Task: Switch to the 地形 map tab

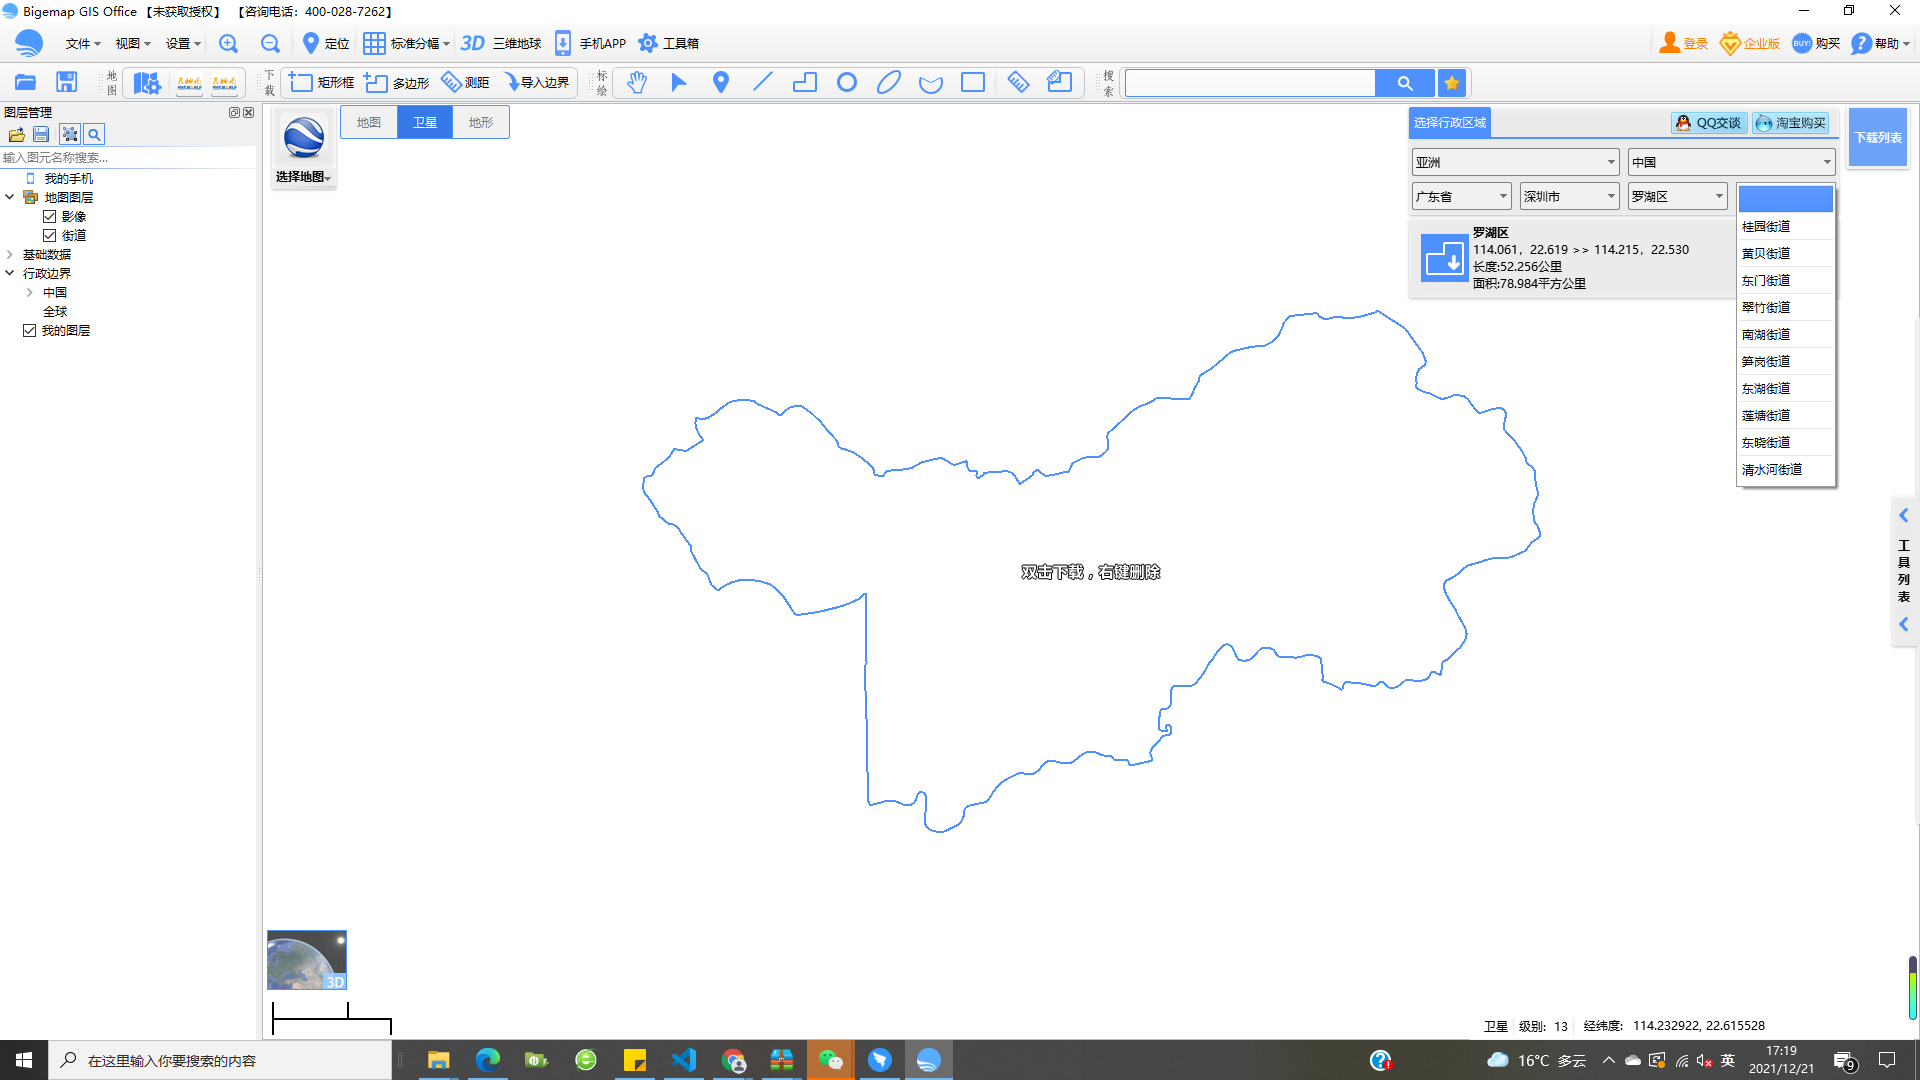Action: (481, 122)
